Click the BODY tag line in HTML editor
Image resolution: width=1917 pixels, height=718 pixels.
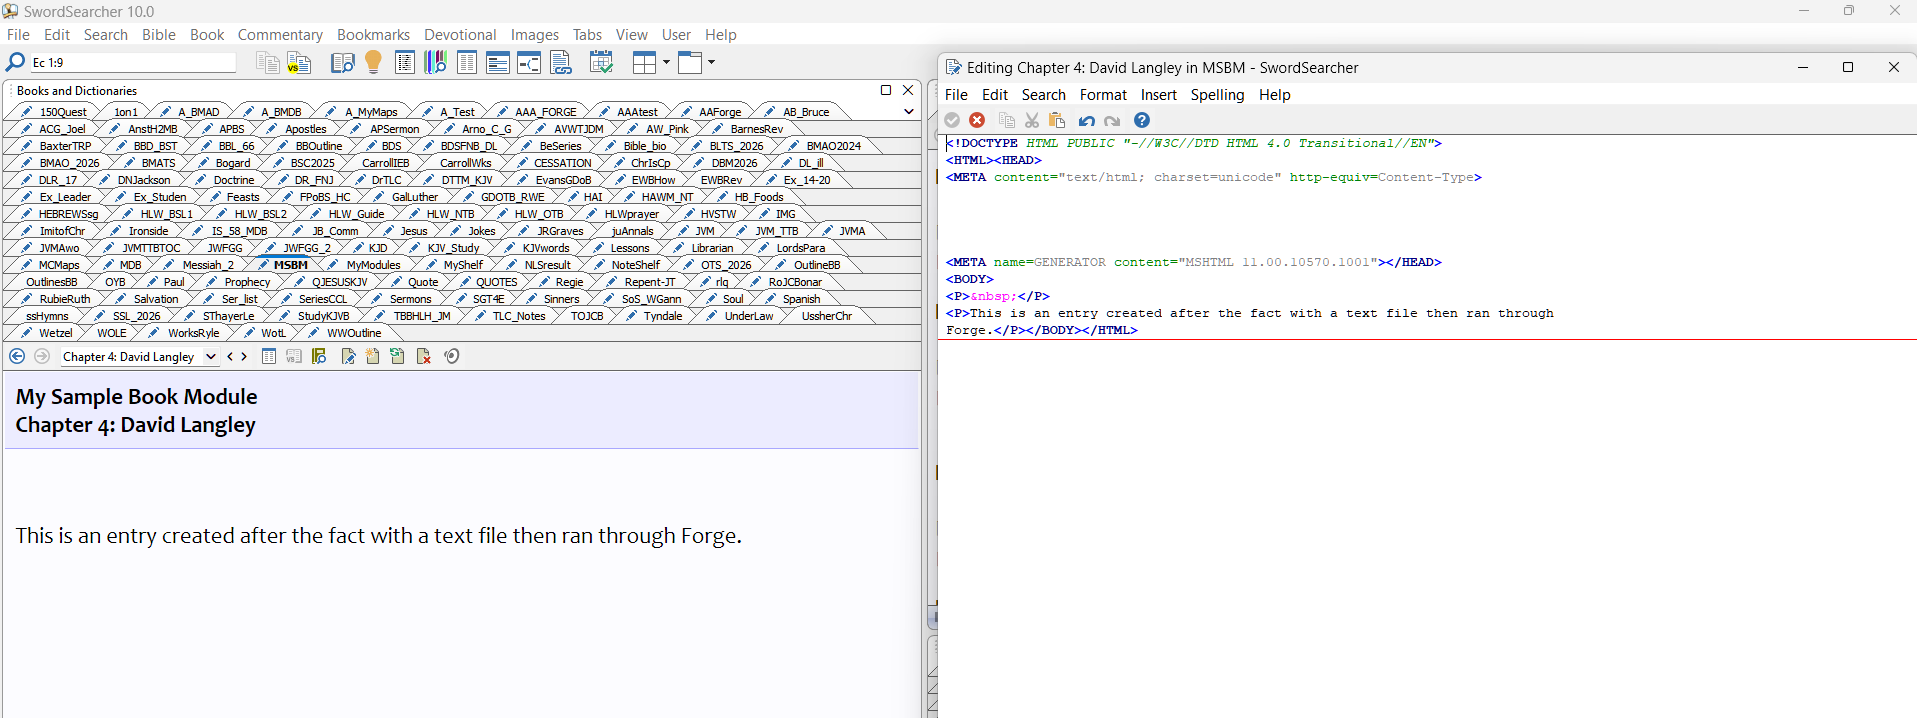(x=970, y=279)
